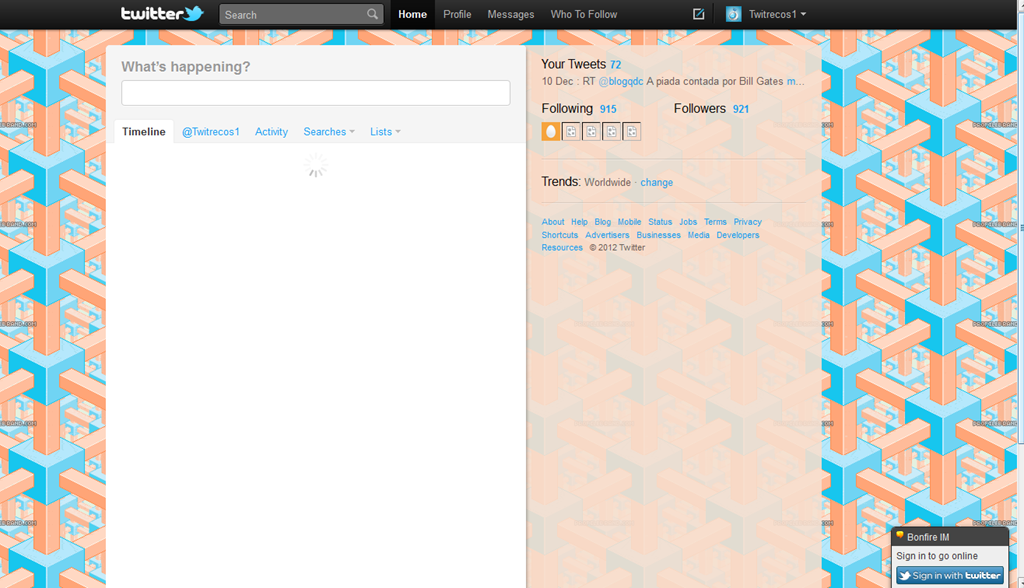Click the Twitrecos1 avatar in top bar
1024x588 pixels.
733,14
